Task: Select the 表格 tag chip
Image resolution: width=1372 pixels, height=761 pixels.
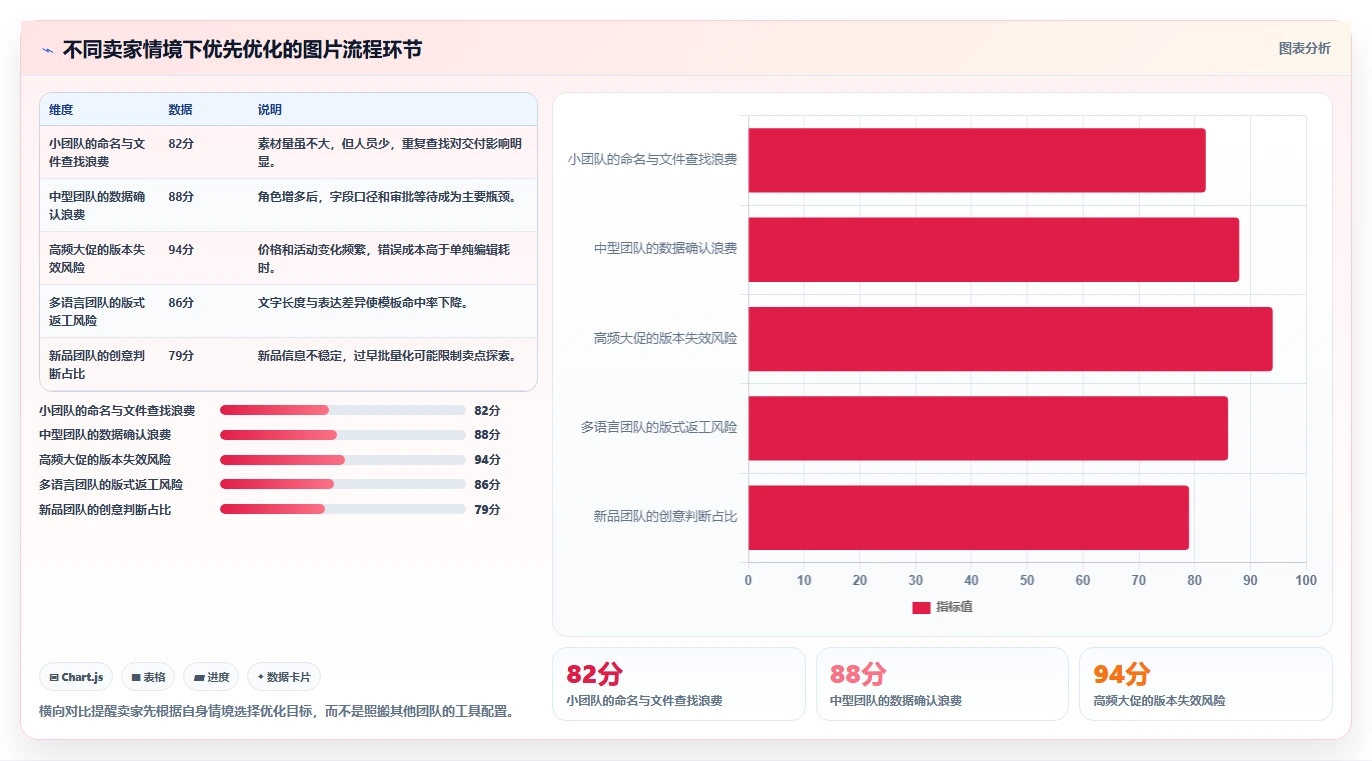Action: [148, 677]
